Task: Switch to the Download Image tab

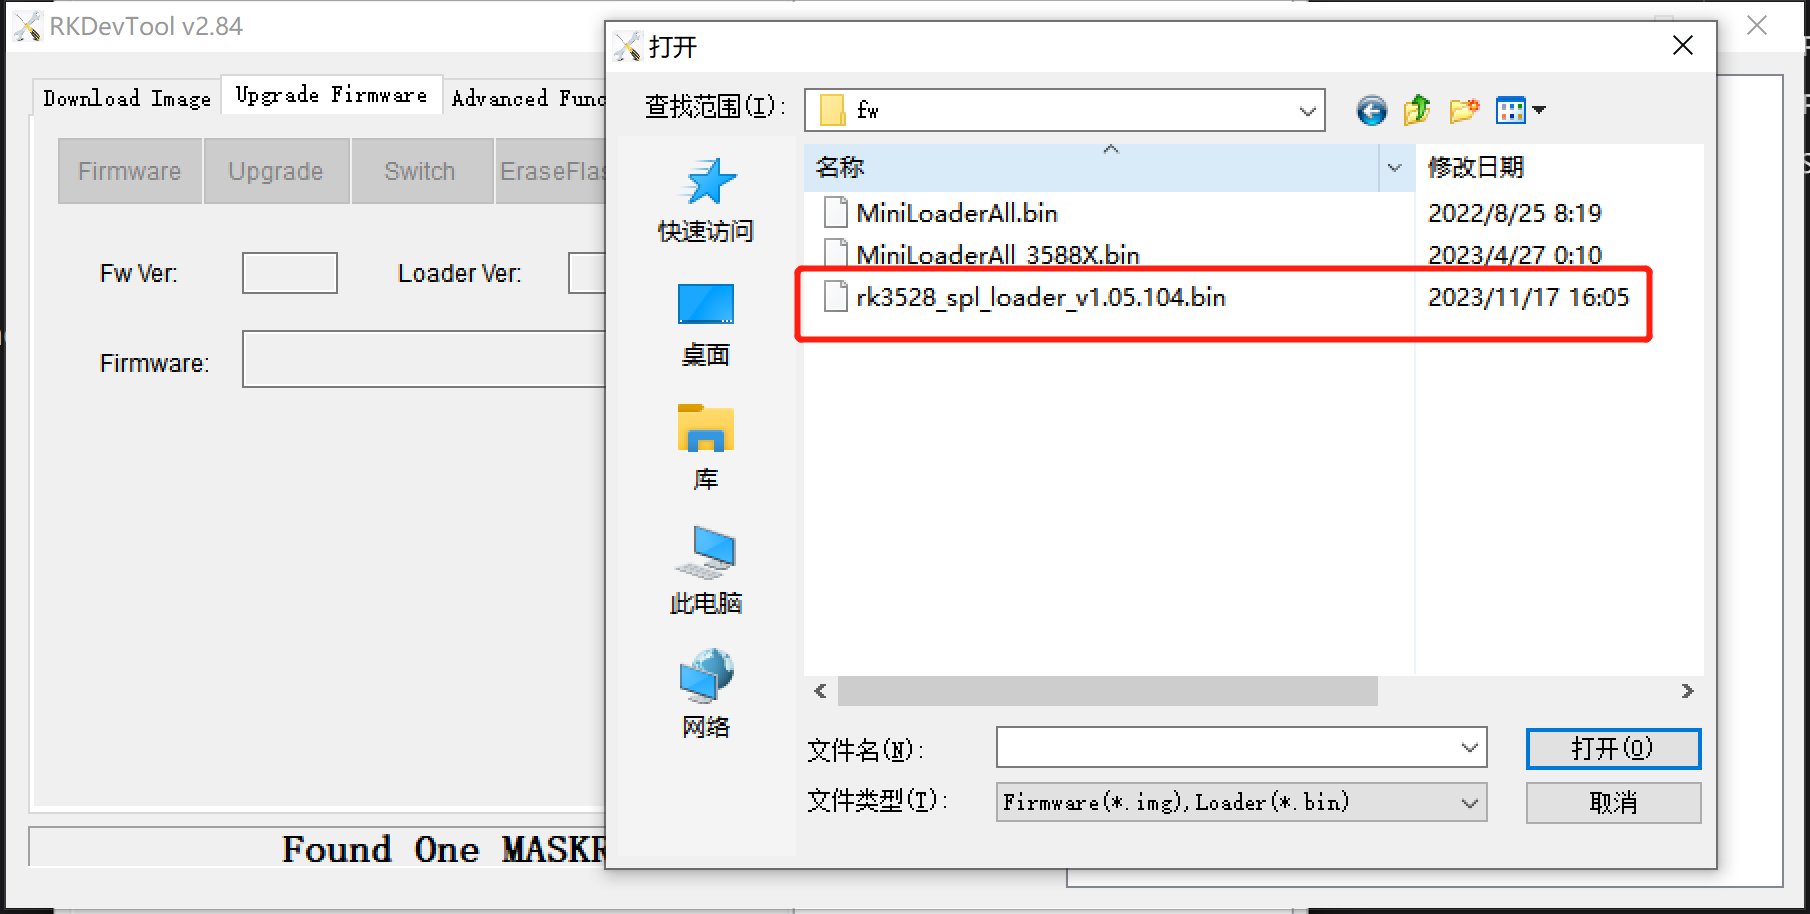Action: (x=127, y=99)
